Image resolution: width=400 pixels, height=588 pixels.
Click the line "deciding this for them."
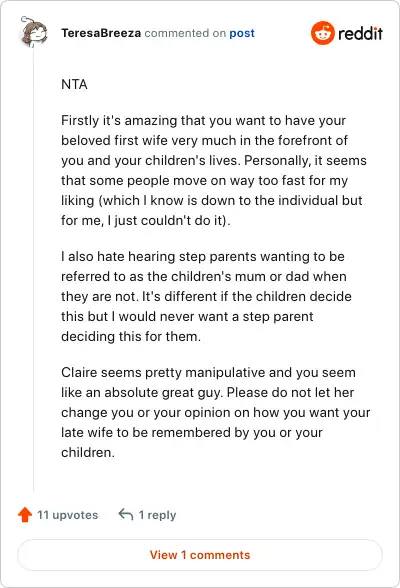(x=131, y=336)
